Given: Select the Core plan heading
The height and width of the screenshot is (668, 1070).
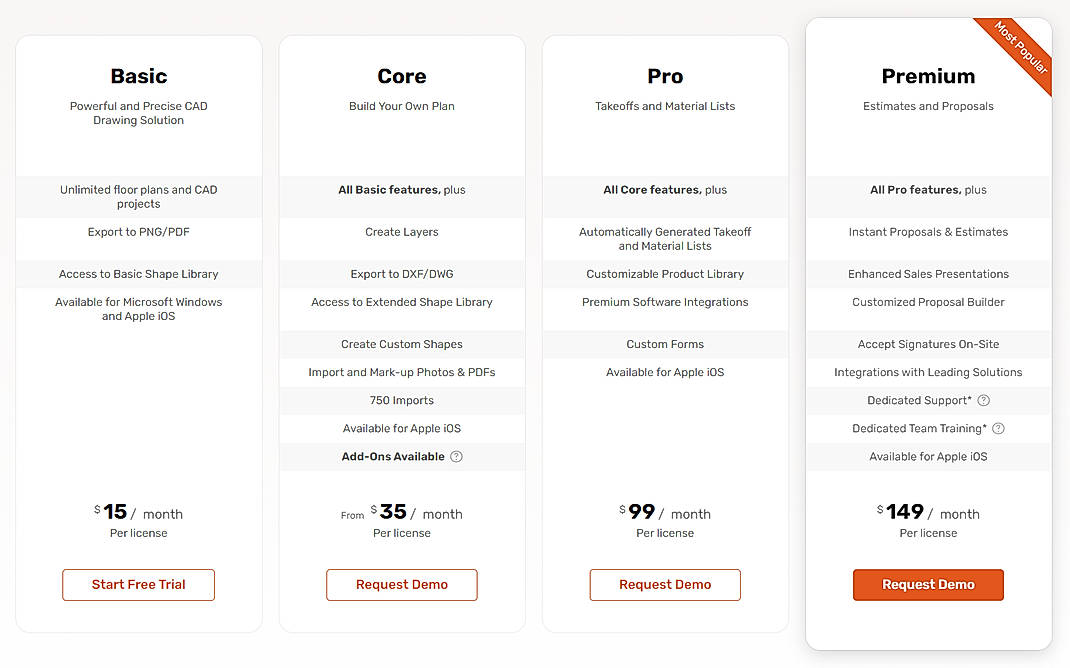Looking at the screenshot, I should [x=401, y=76].
